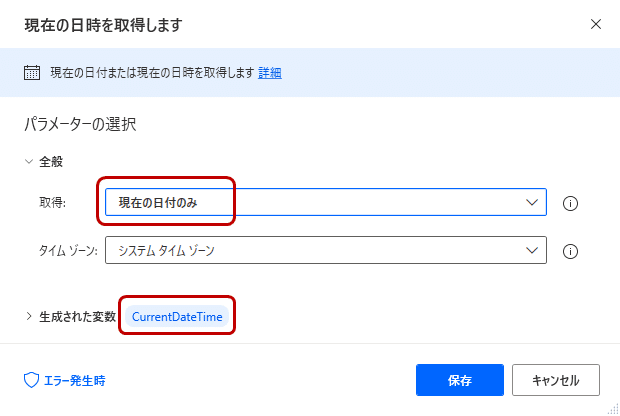The height and width of the screenshot is (416, 620).
Task: Click the パラメーターの選択 heading
Action: click(80, 125)
